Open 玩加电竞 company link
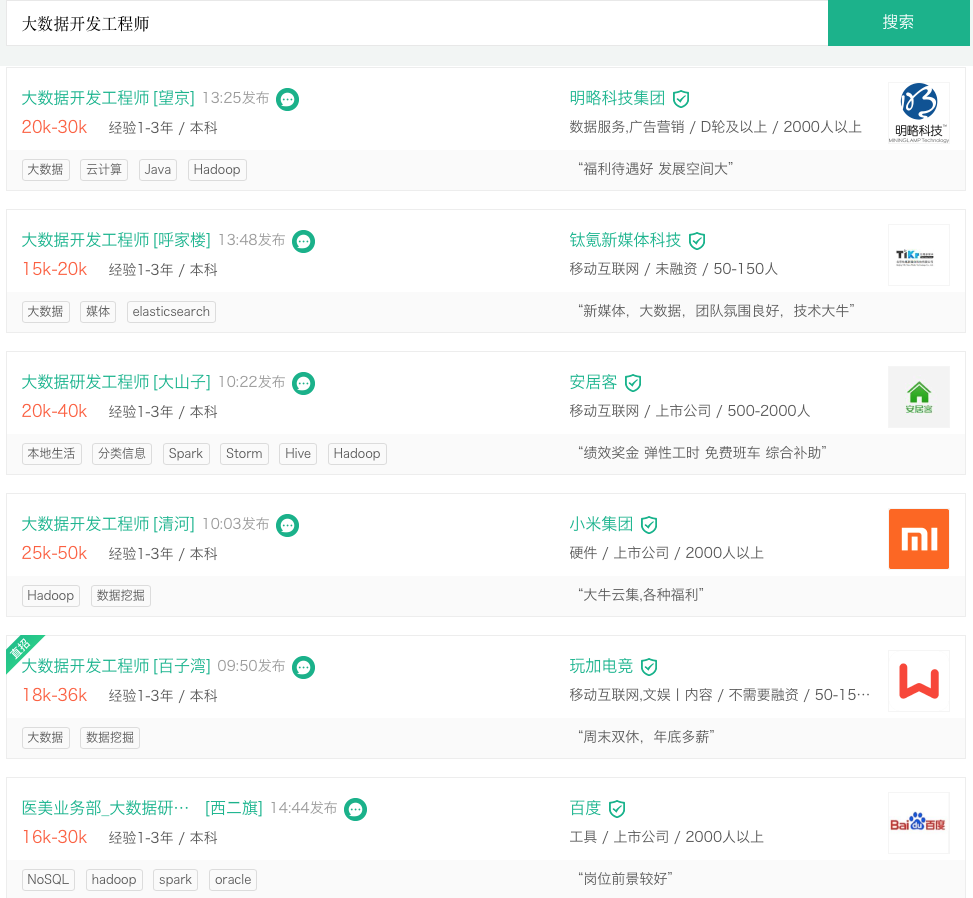Image resolution: width=973 pixels, height=898 pixels. tap(601, 666)
